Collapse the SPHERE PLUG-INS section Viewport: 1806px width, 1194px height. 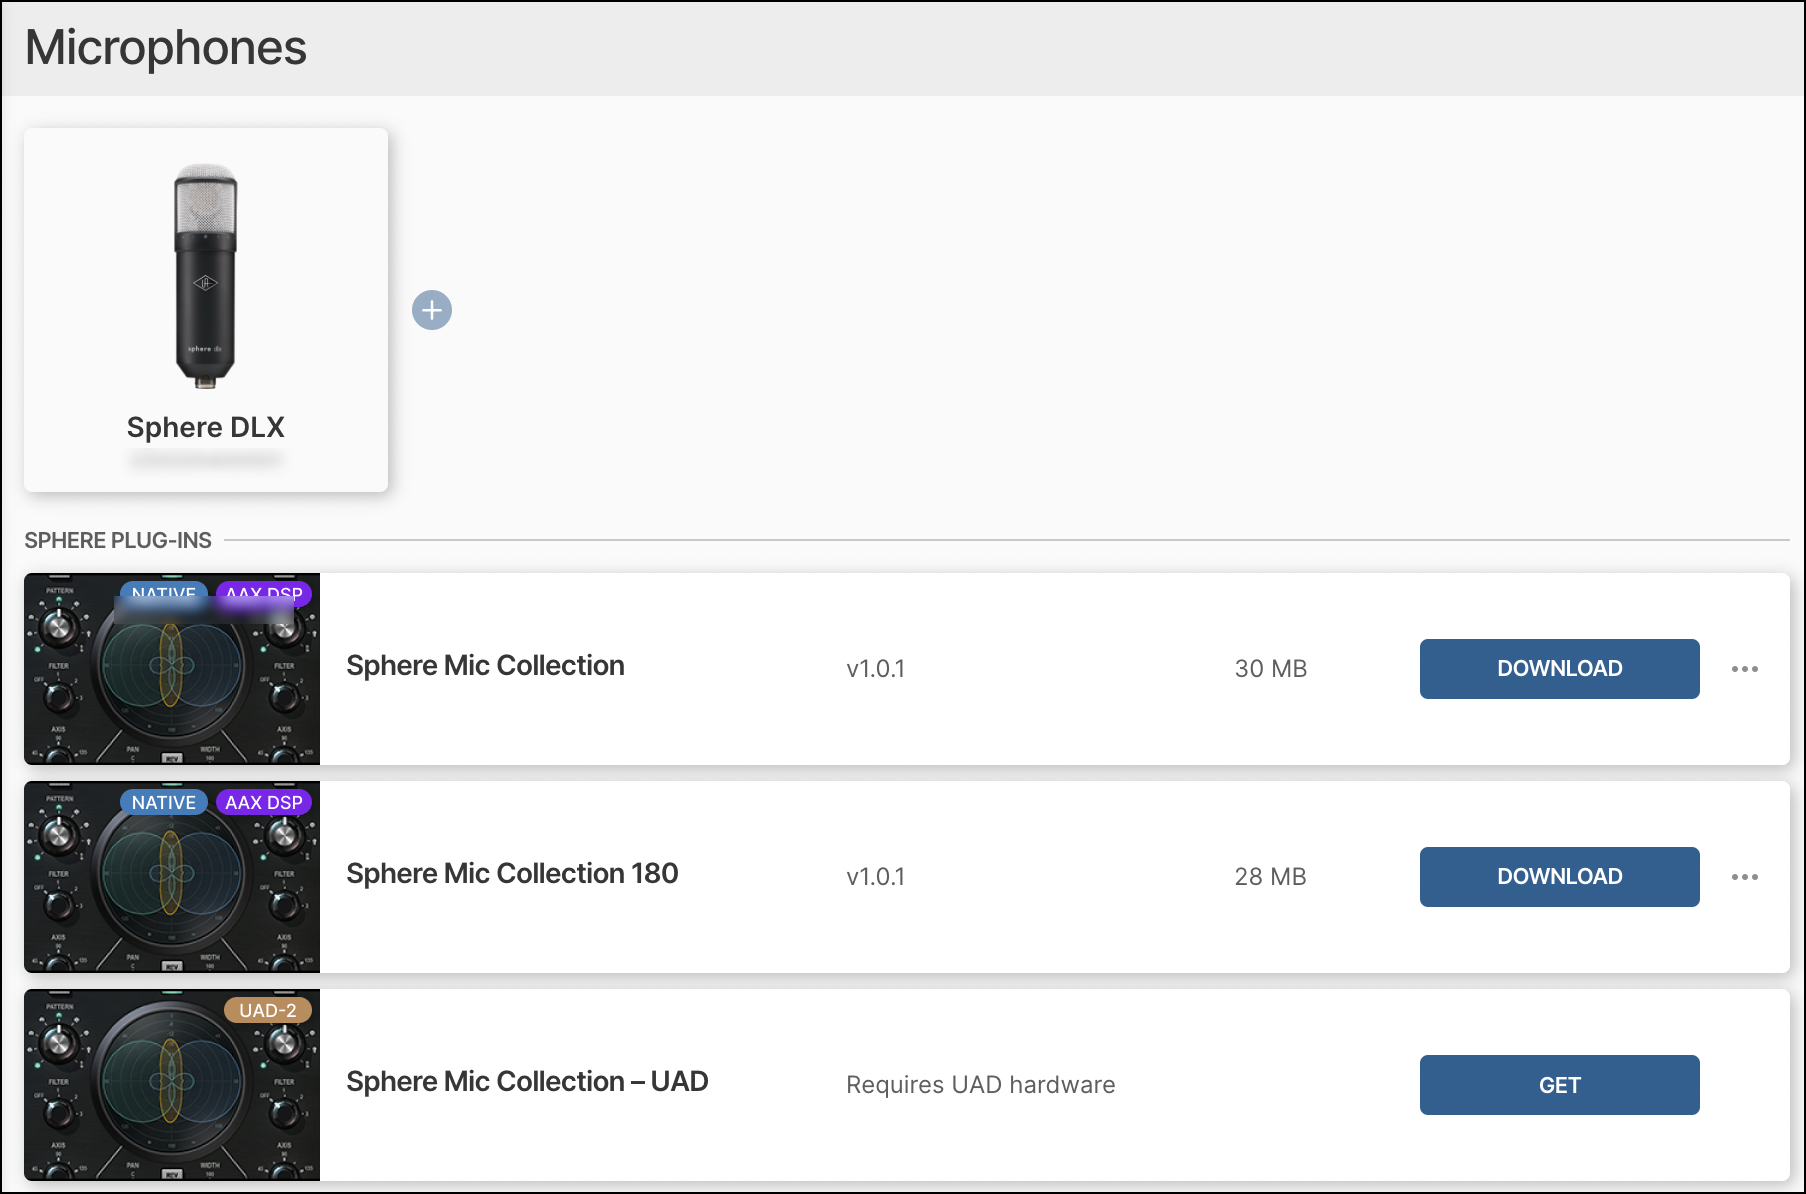click(x=117, y=540)
